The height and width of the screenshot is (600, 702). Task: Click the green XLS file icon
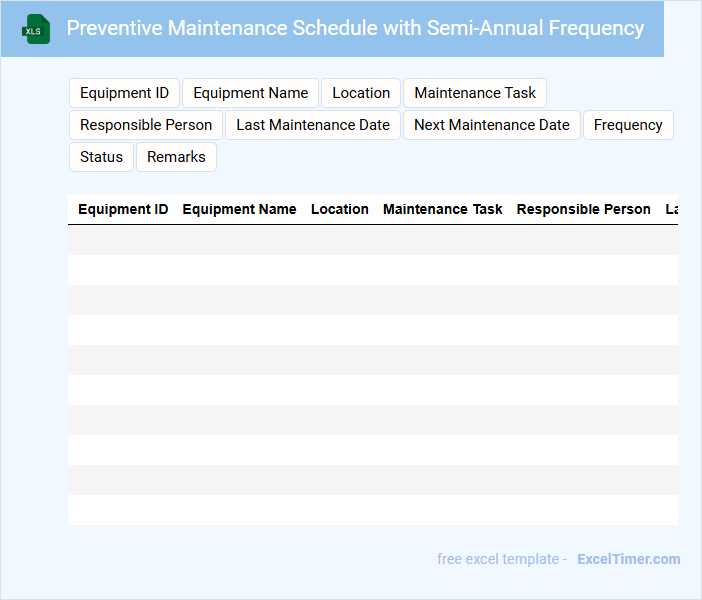click(36, 29)
